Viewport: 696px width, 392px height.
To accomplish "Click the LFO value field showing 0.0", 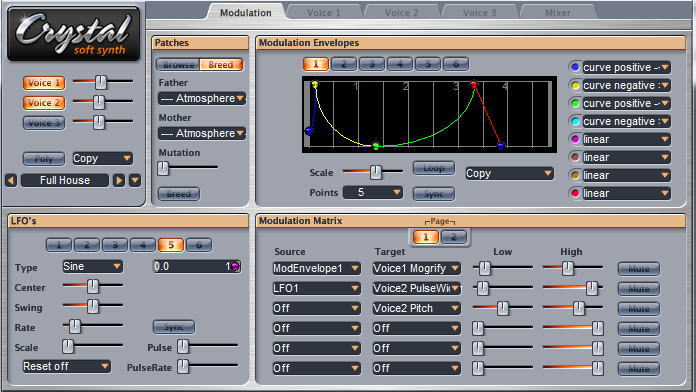I will (x=197, y=266).
